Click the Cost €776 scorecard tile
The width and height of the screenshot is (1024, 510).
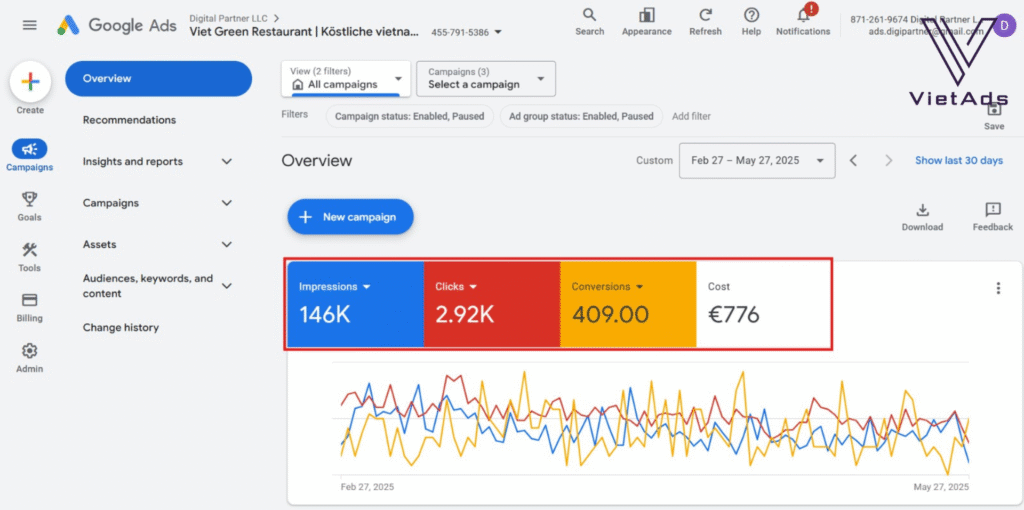(764, 304)
